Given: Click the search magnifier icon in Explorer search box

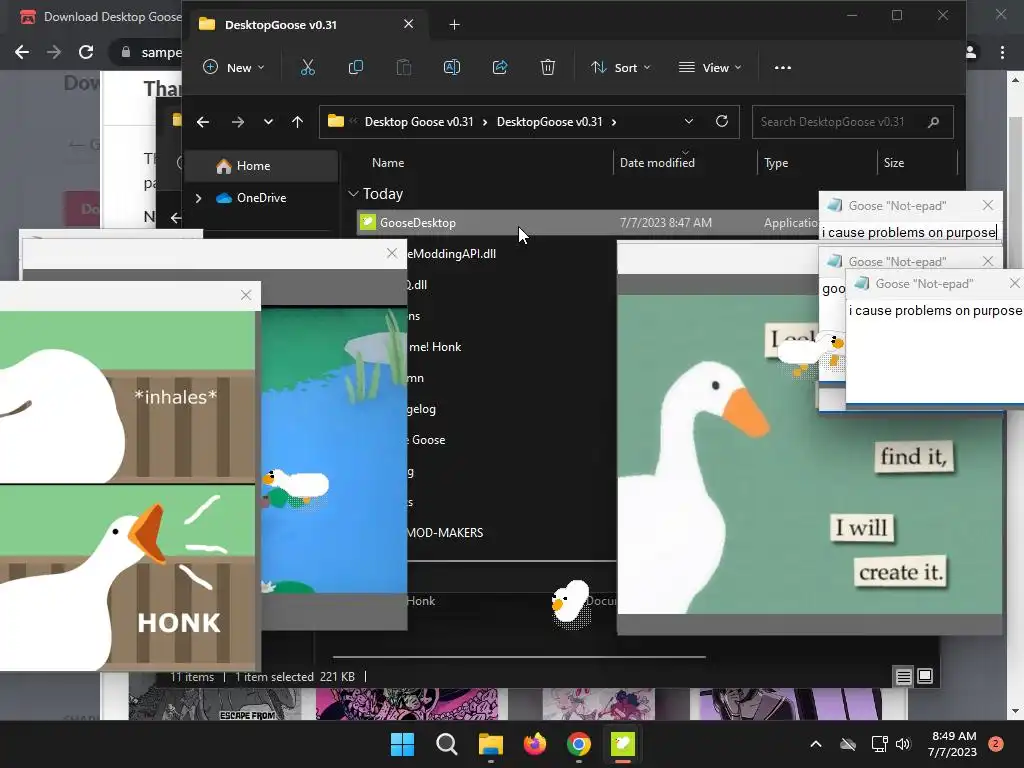Looking at the screenshot, I should 933,122.
